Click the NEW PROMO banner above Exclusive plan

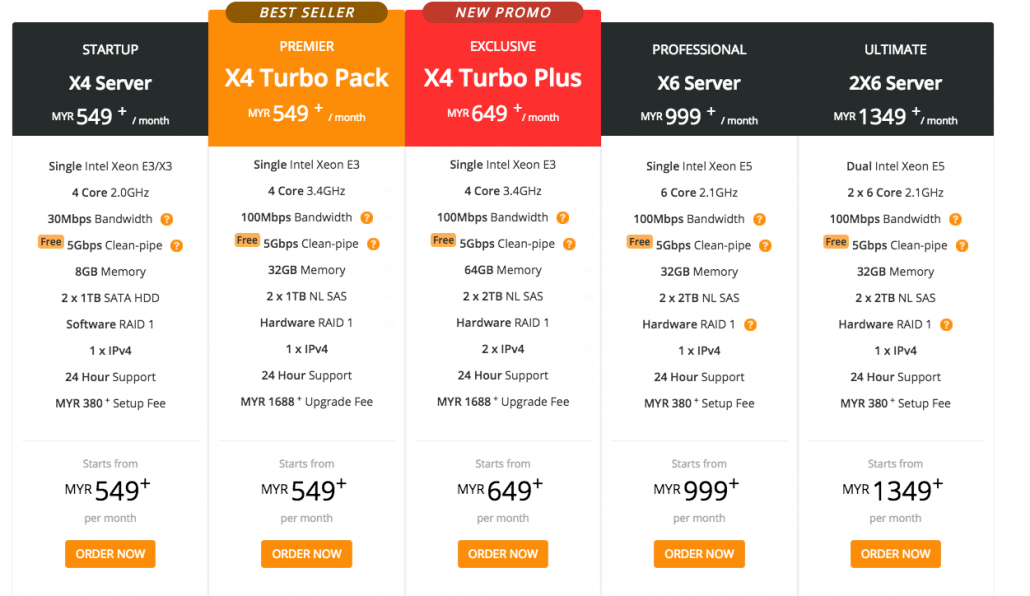point(502,12)
